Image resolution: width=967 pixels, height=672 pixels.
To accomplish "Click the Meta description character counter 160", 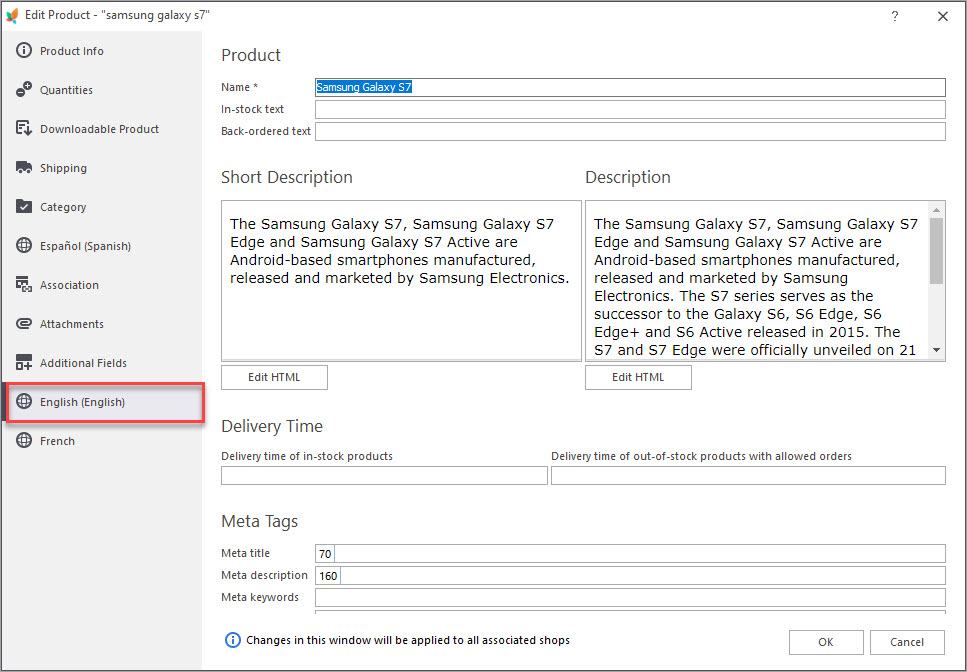I will pyautogui.click(x=328, y=576).
